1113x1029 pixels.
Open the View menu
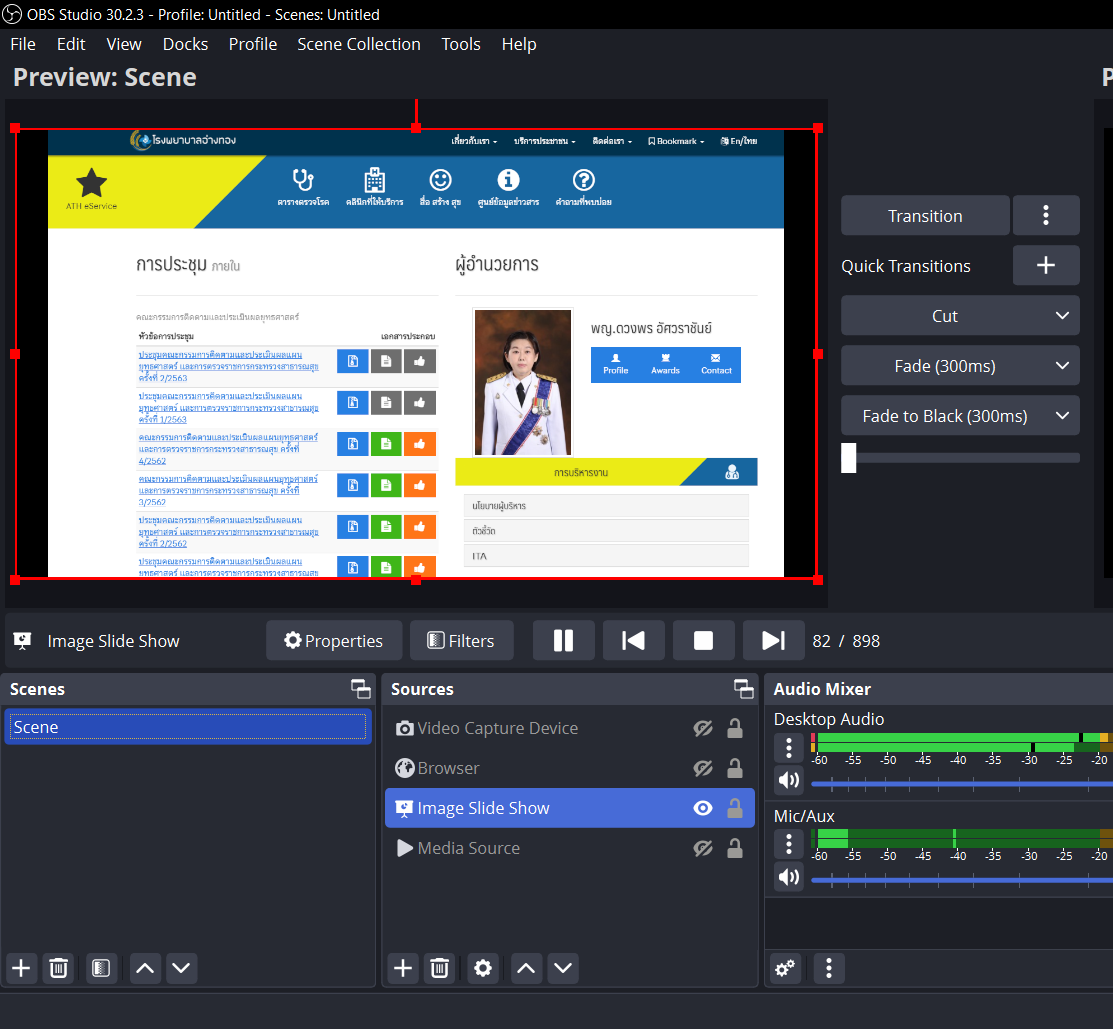(x=124, y=44)
